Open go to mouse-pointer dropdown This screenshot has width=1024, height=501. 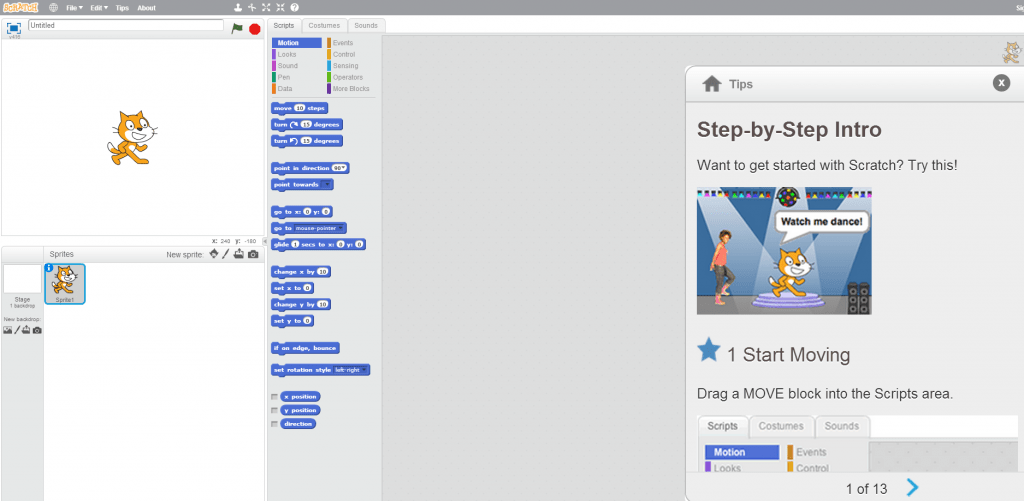click(x=319, y=228)
